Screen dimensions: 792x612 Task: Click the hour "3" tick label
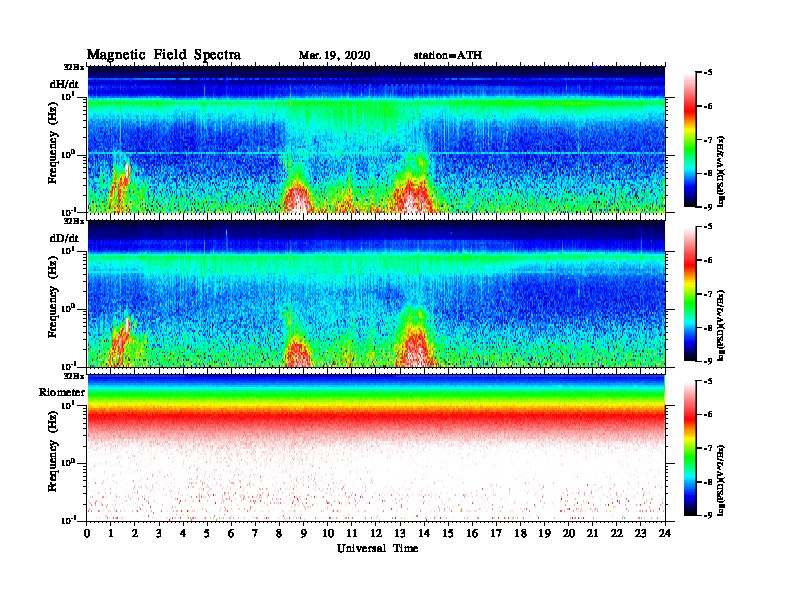[159, 534]
